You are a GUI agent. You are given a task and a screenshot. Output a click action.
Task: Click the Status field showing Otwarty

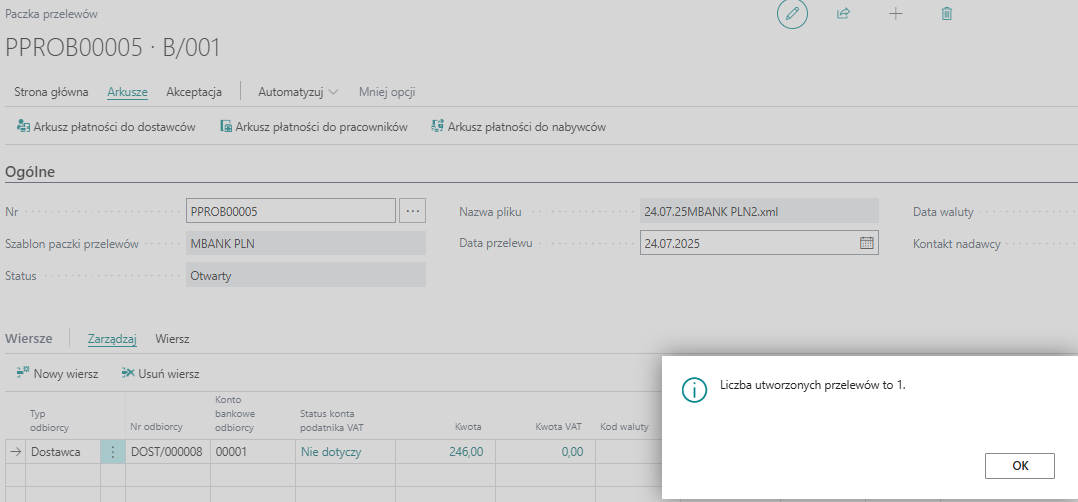[x=306, y=275]
